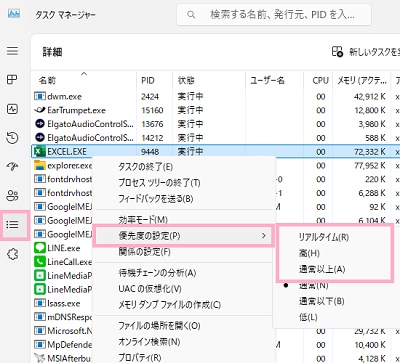Sort by the 名前 column header
This screenshot has height=363, width=400.
(47, 80)
